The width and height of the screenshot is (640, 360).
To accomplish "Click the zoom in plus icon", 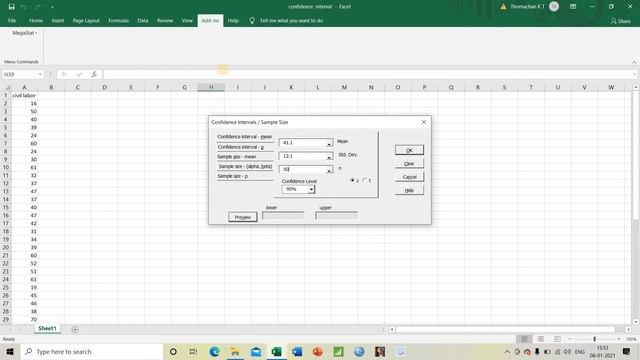I will pyautogui.click(x=619, y=339).
